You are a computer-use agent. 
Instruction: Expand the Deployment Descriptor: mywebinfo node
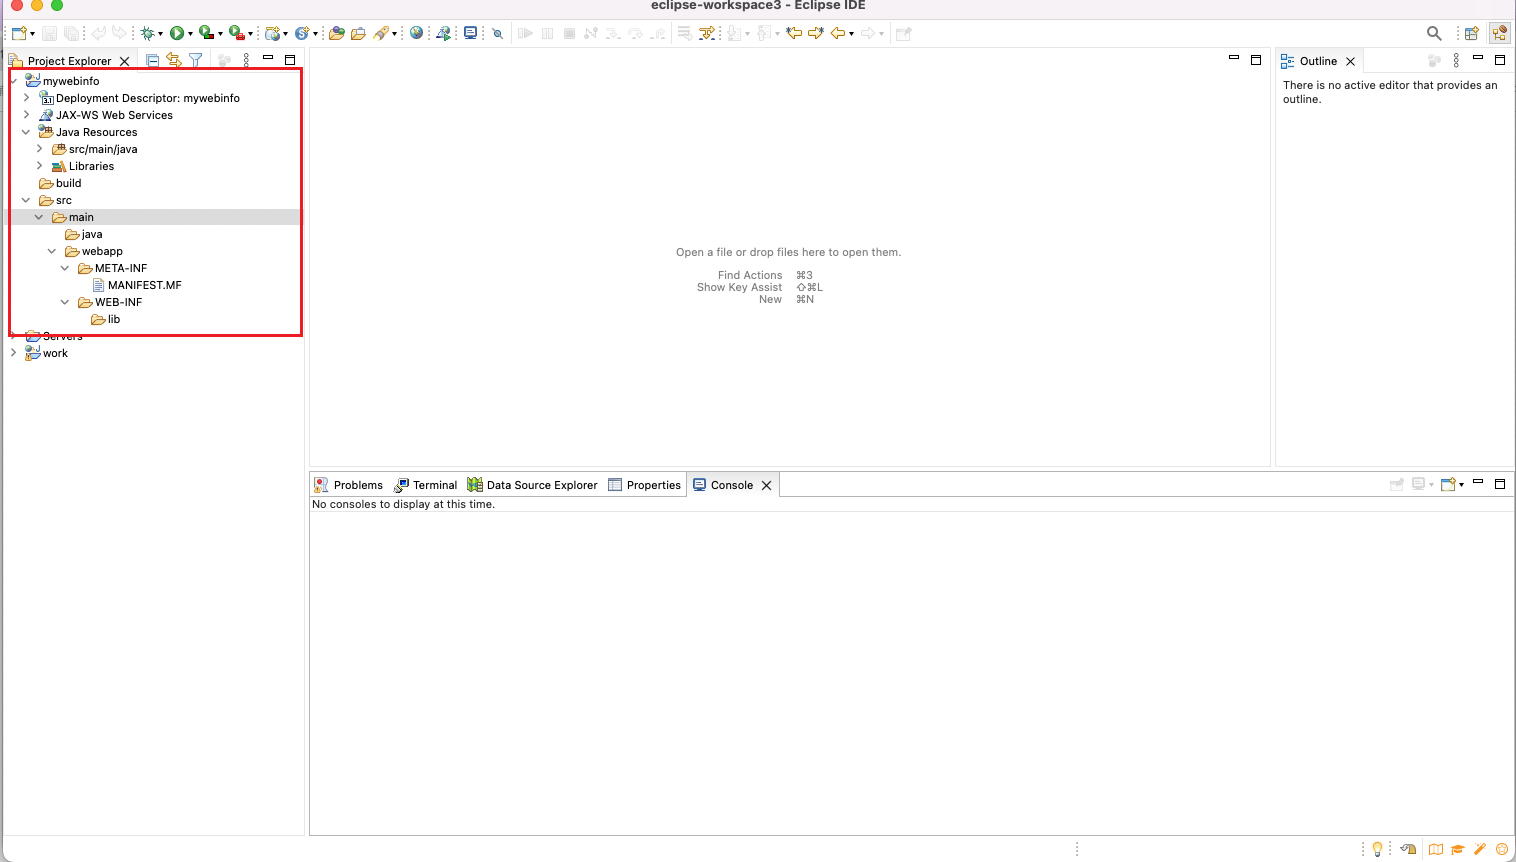[26, 98]
